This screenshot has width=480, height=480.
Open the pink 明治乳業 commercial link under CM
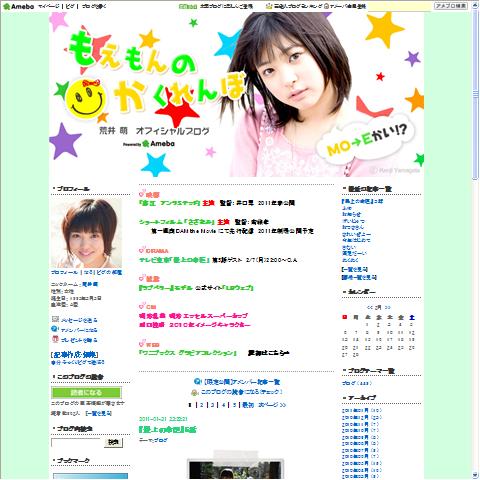pos(193,316)
